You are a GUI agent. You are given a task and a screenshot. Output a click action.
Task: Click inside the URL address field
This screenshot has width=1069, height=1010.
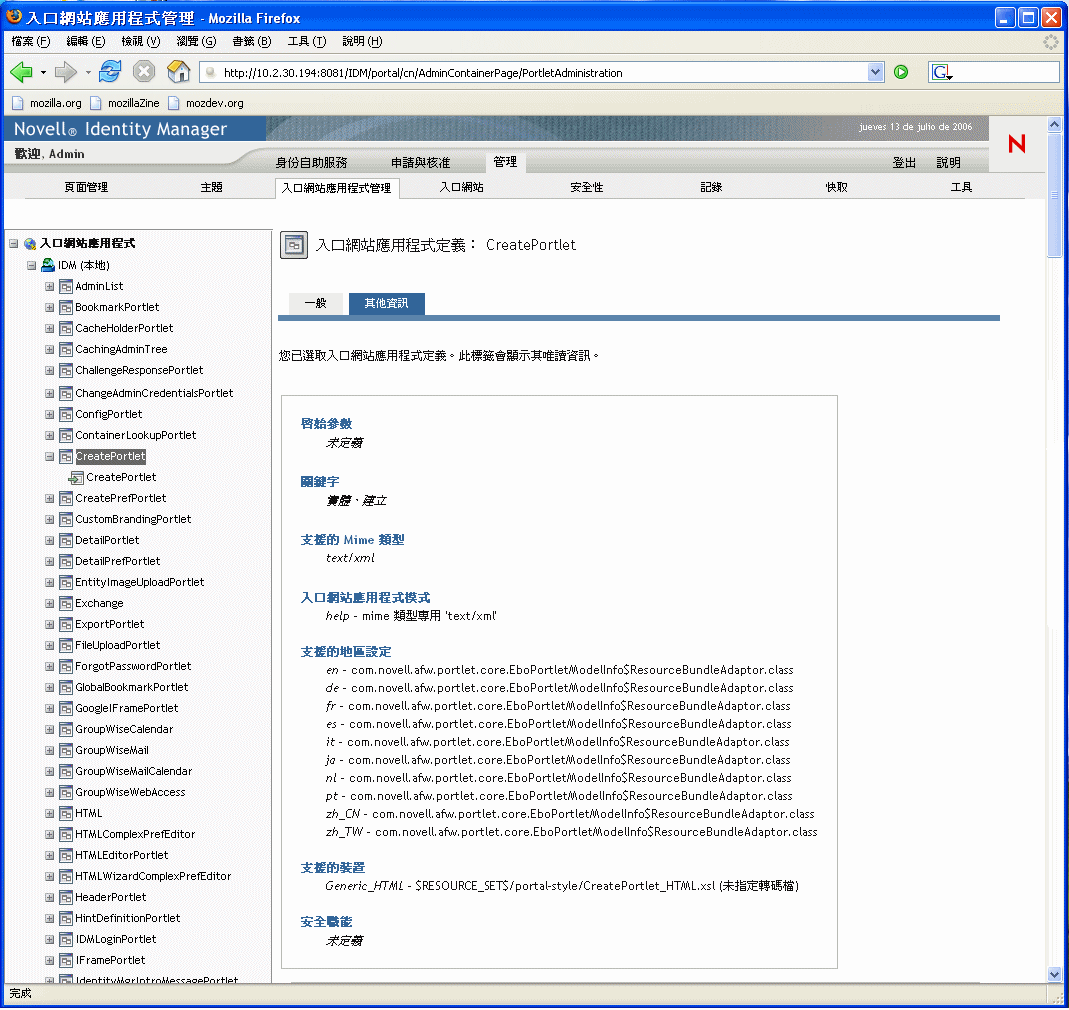(x=542, y=73)
